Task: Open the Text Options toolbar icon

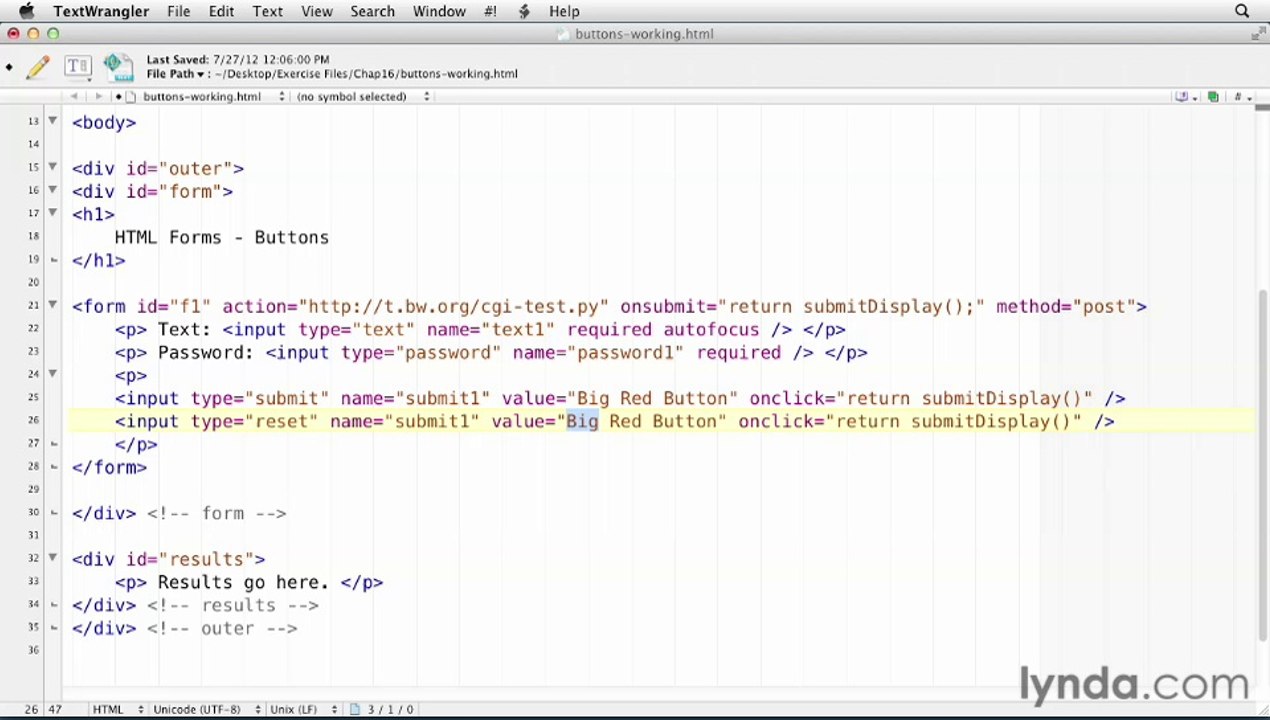Action: [x=77, y=67]
